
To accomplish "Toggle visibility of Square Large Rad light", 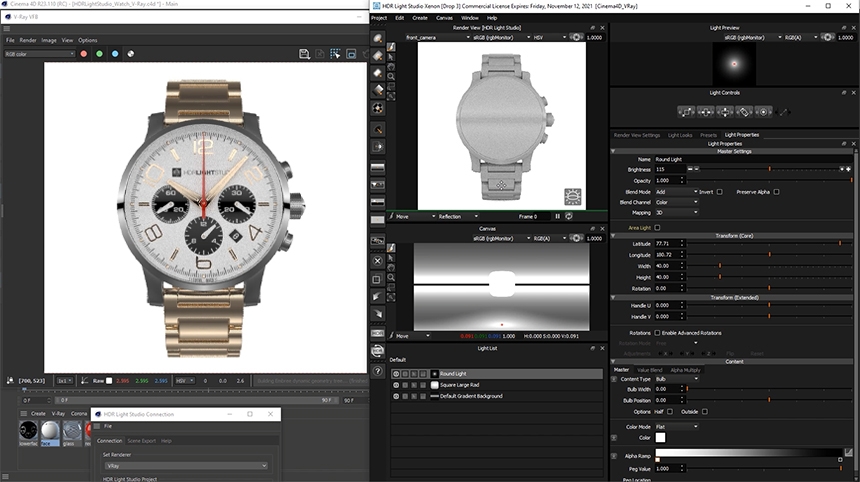I will [x=396, y=385].
